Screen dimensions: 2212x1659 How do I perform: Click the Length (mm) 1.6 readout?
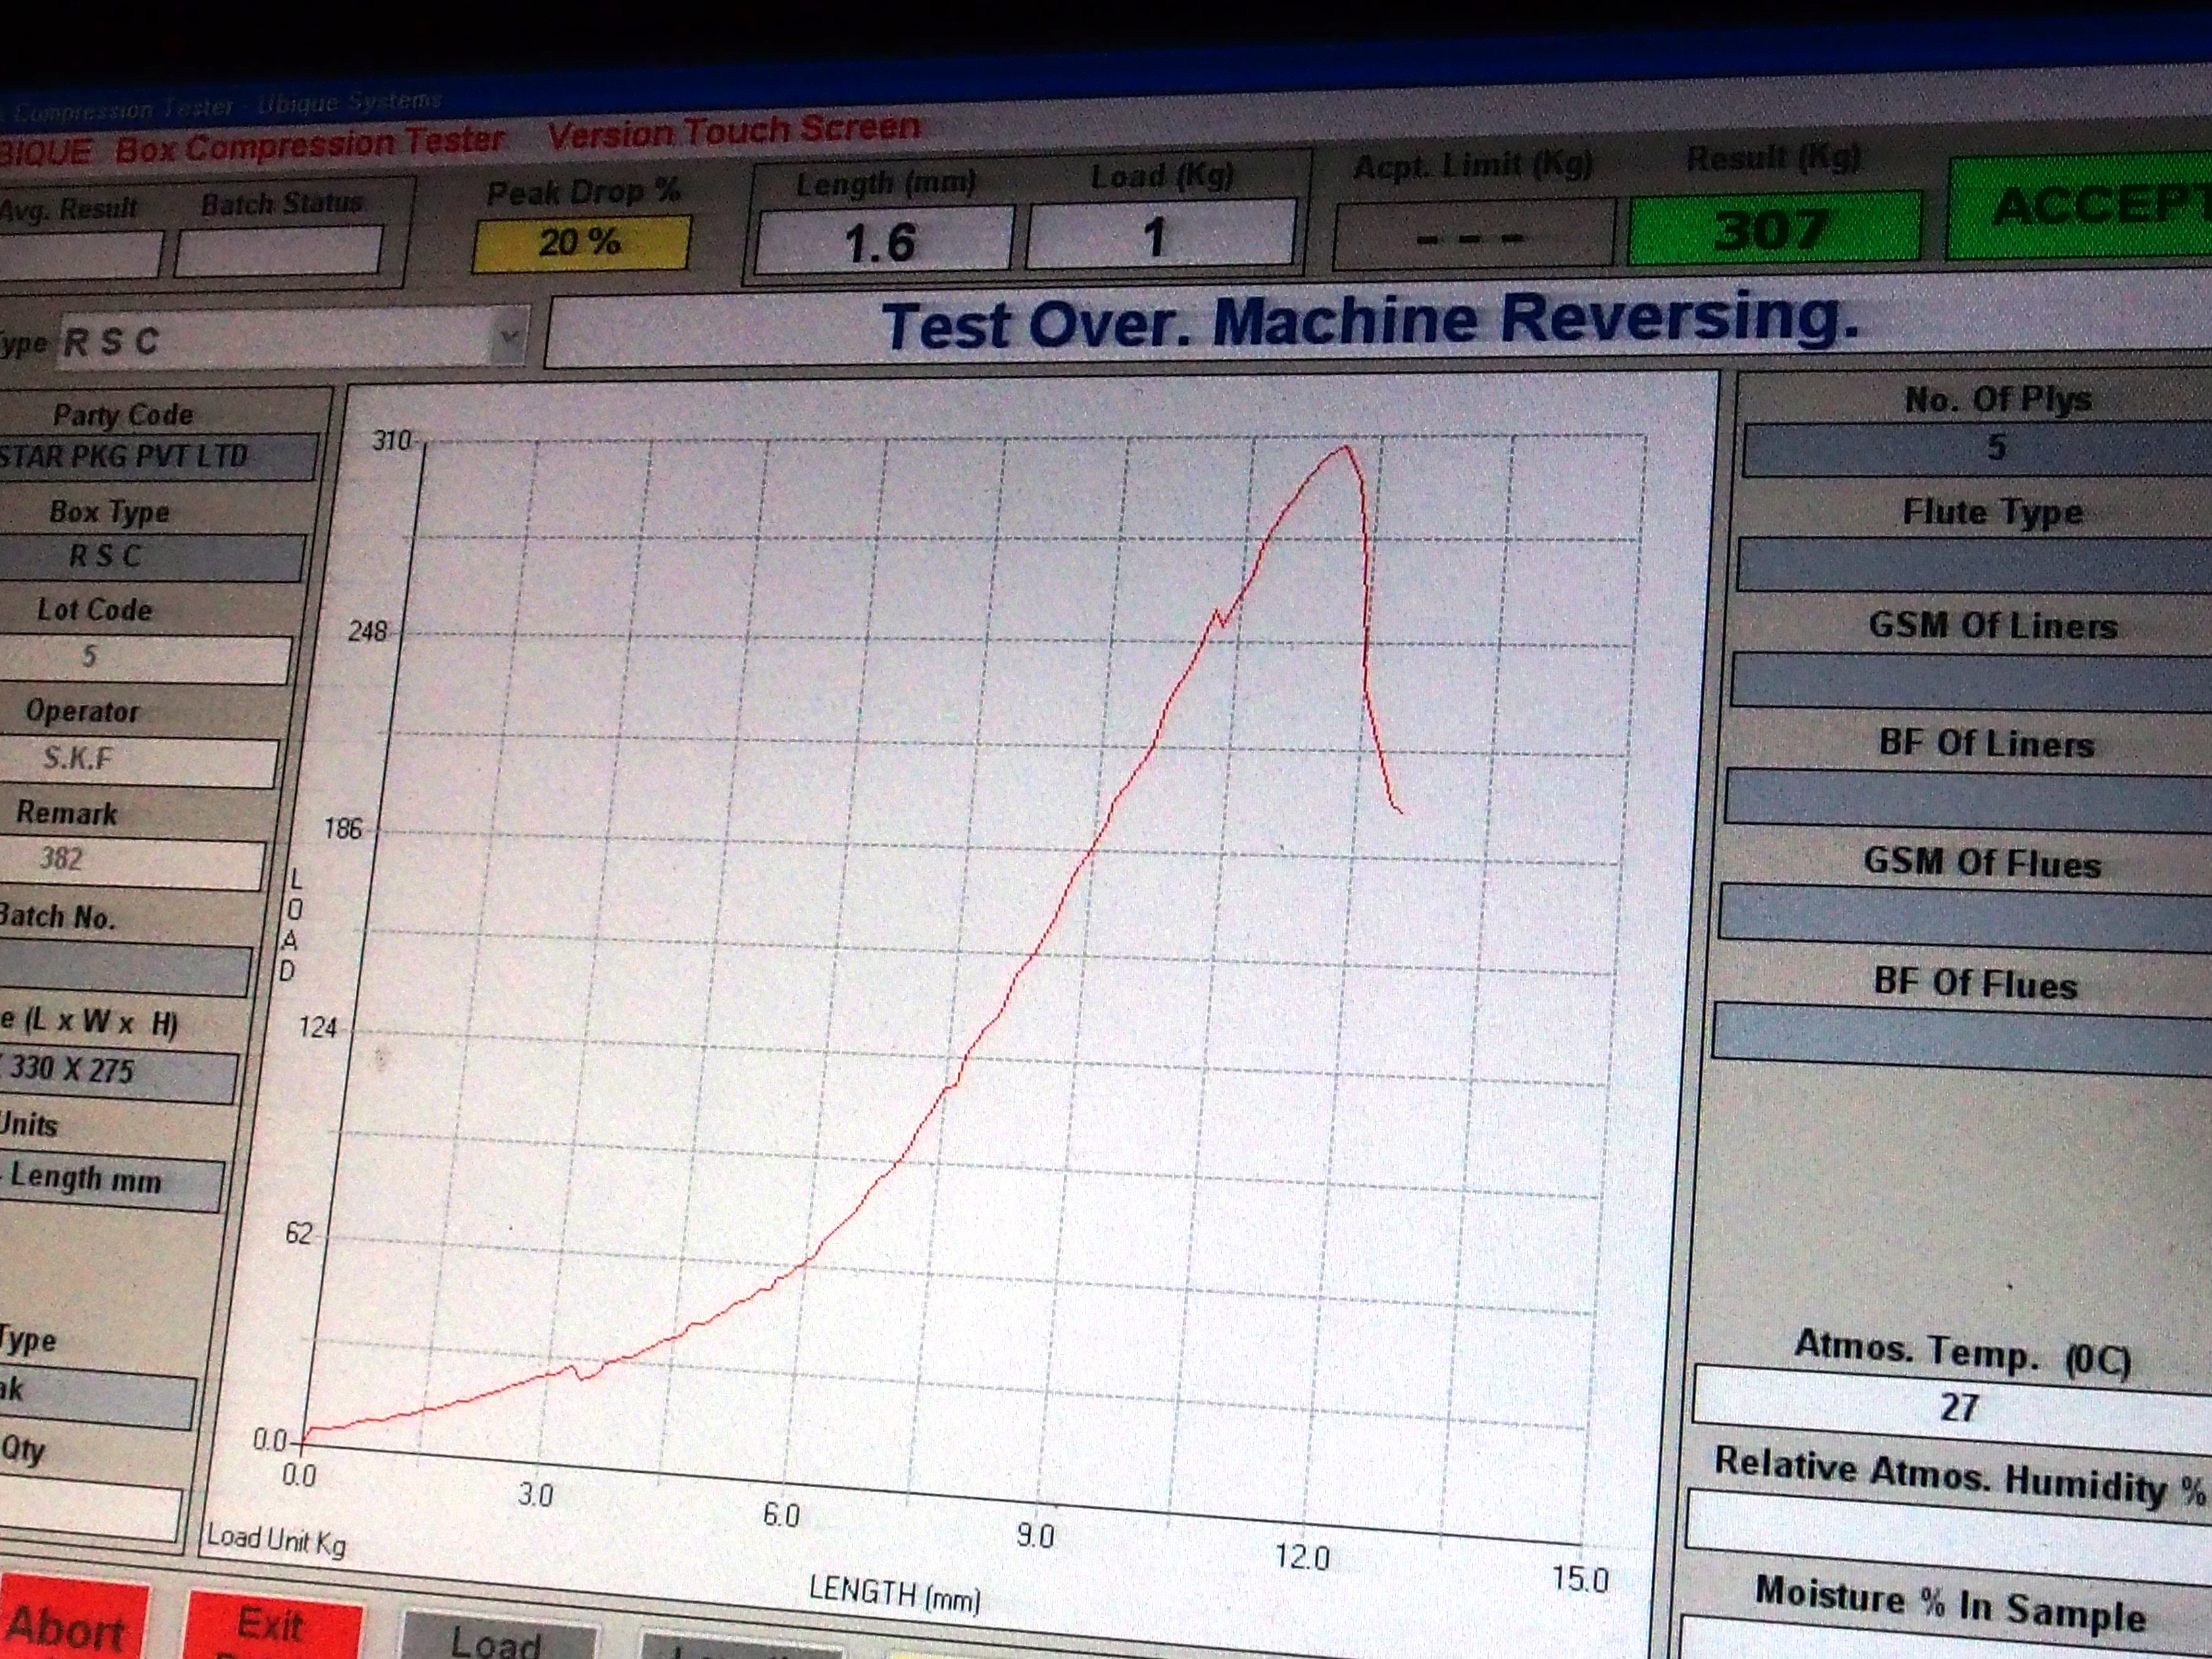tap(882, 240)
